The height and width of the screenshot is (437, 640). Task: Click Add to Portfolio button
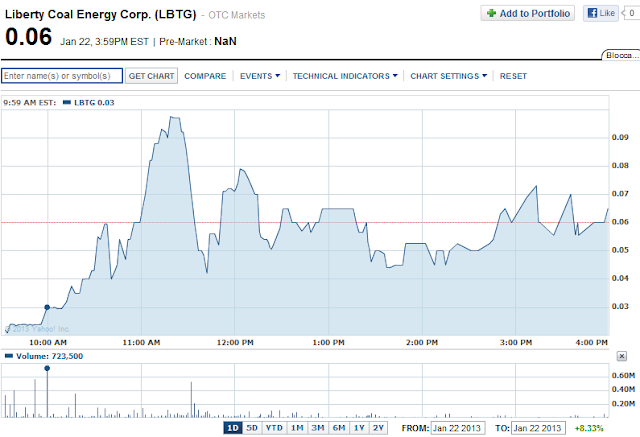[x=527, y=13]
